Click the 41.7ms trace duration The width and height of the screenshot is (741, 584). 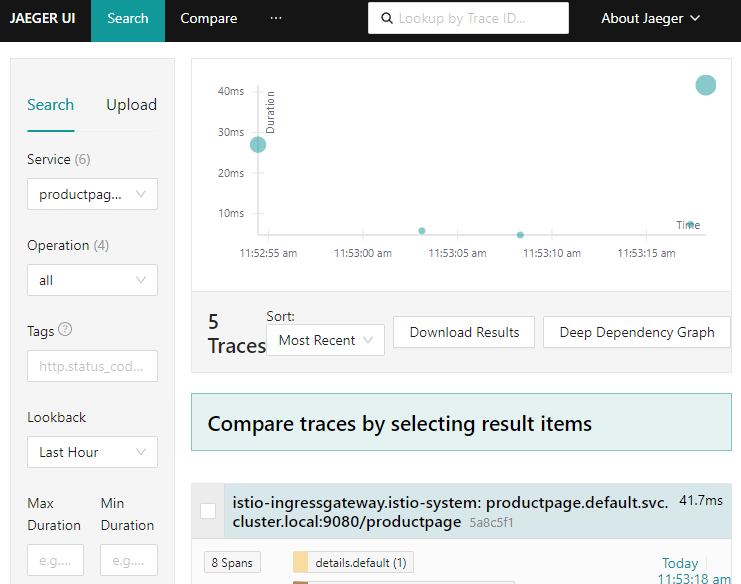[701, 500]
